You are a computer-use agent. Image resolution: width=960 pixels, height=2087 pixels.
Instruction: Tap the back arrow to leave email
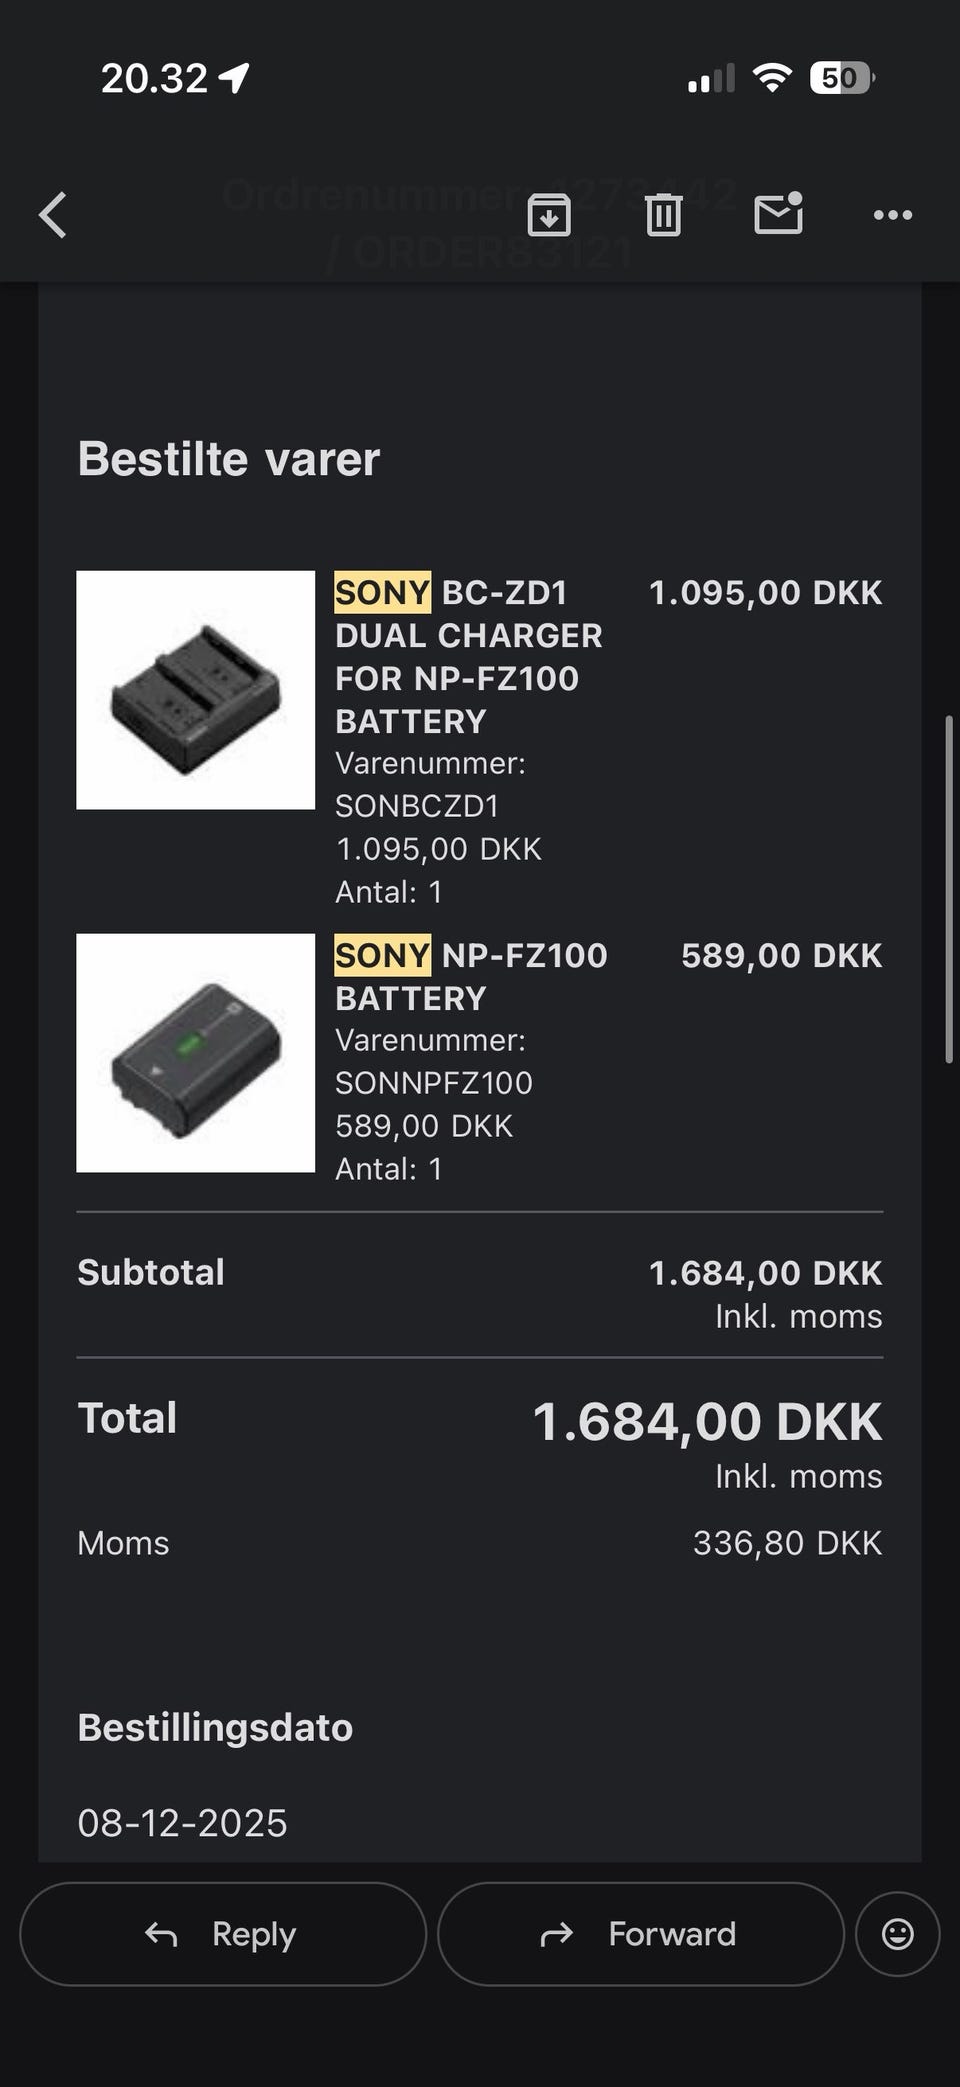[54, 215]
